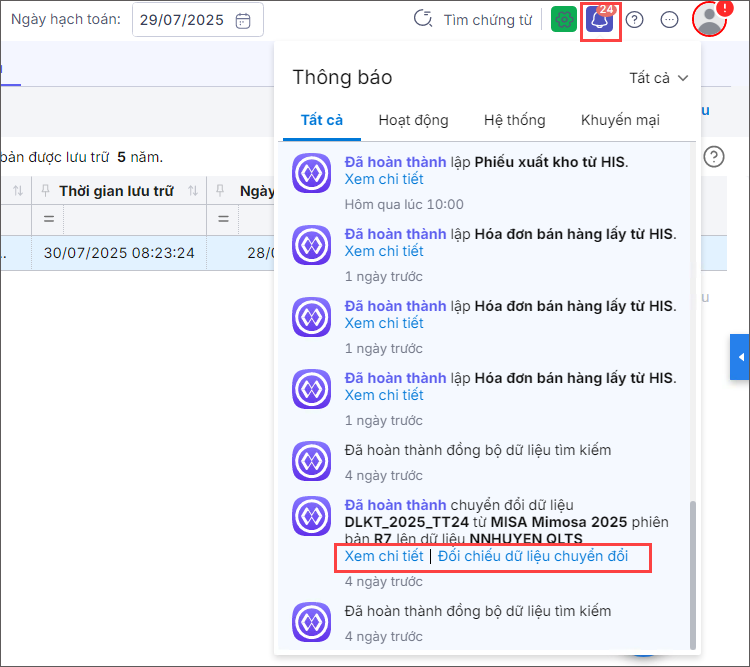Open the more options ellipsis icon
The image size is (750, 667).
[670, 20]
